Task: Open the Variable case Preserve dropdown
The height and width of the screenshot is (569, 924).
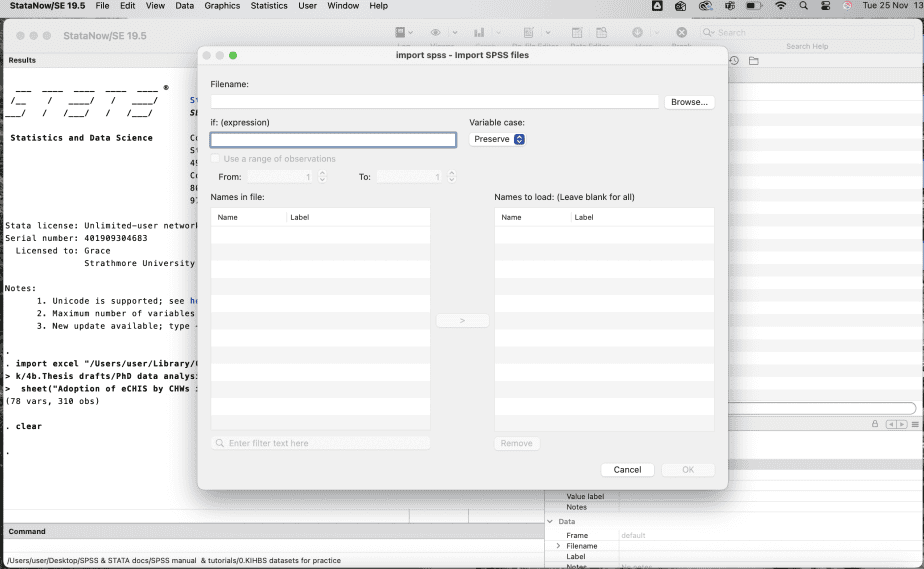Action: (x=497, y=139)
